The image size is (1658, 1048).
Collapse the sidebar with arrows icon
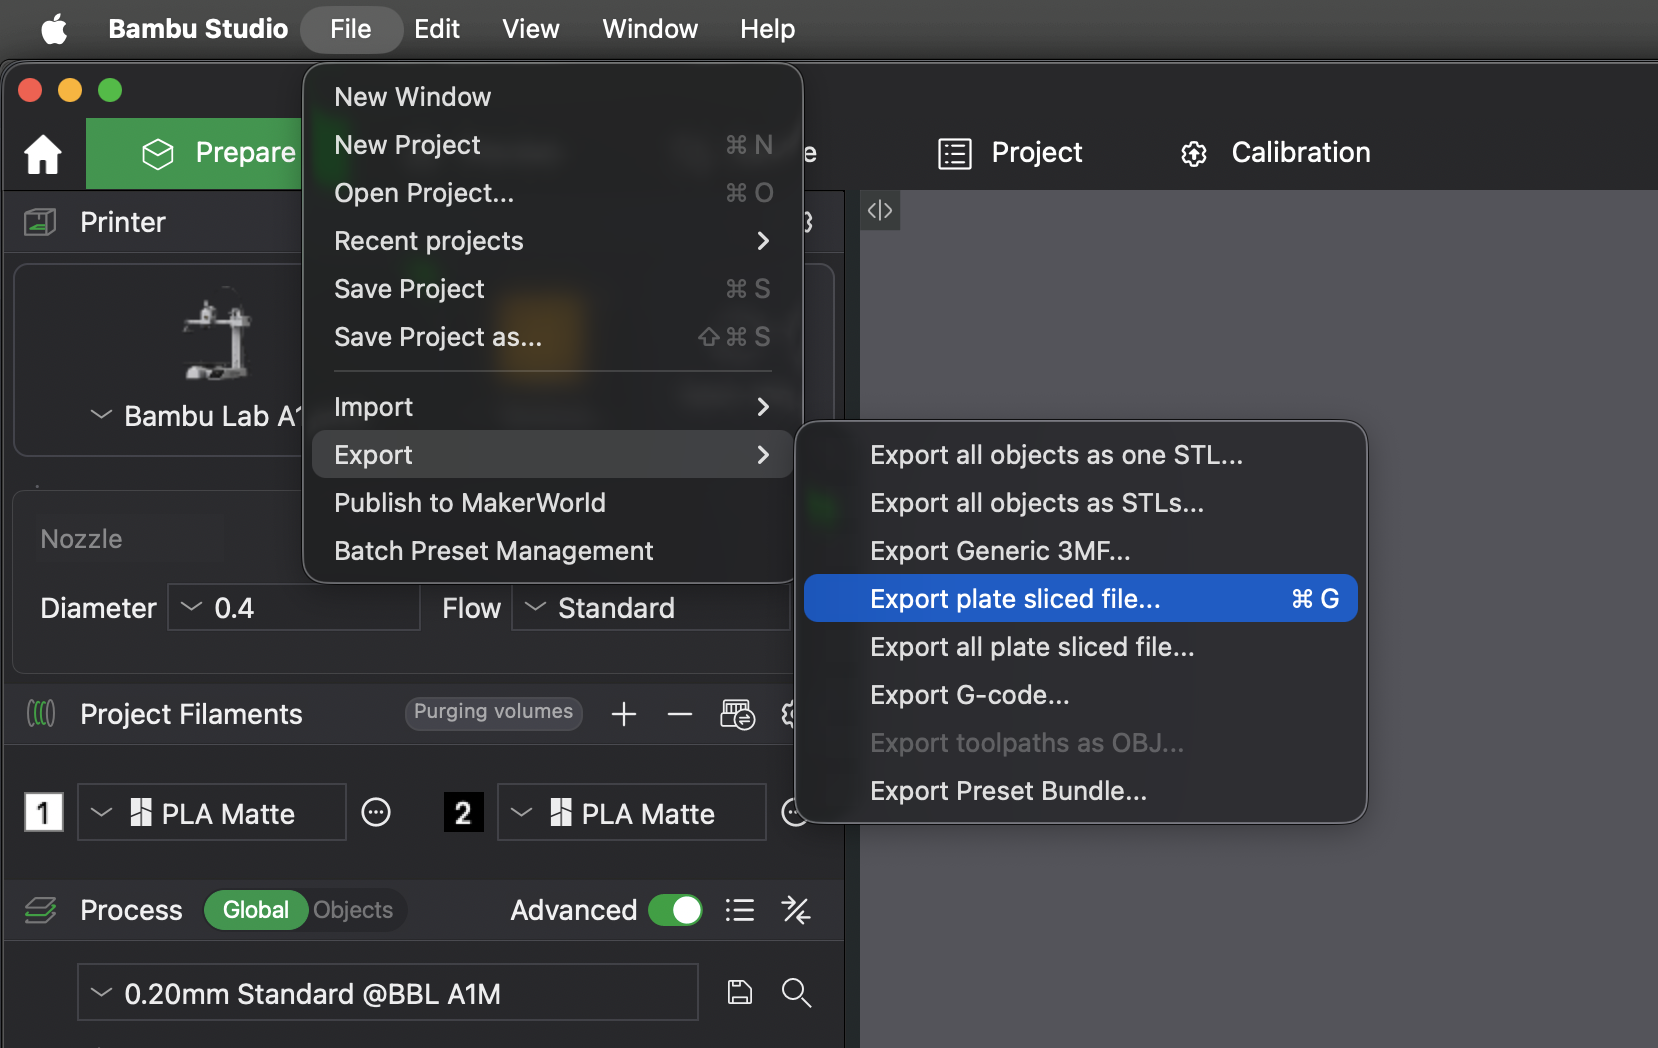(x=880, y=211)
